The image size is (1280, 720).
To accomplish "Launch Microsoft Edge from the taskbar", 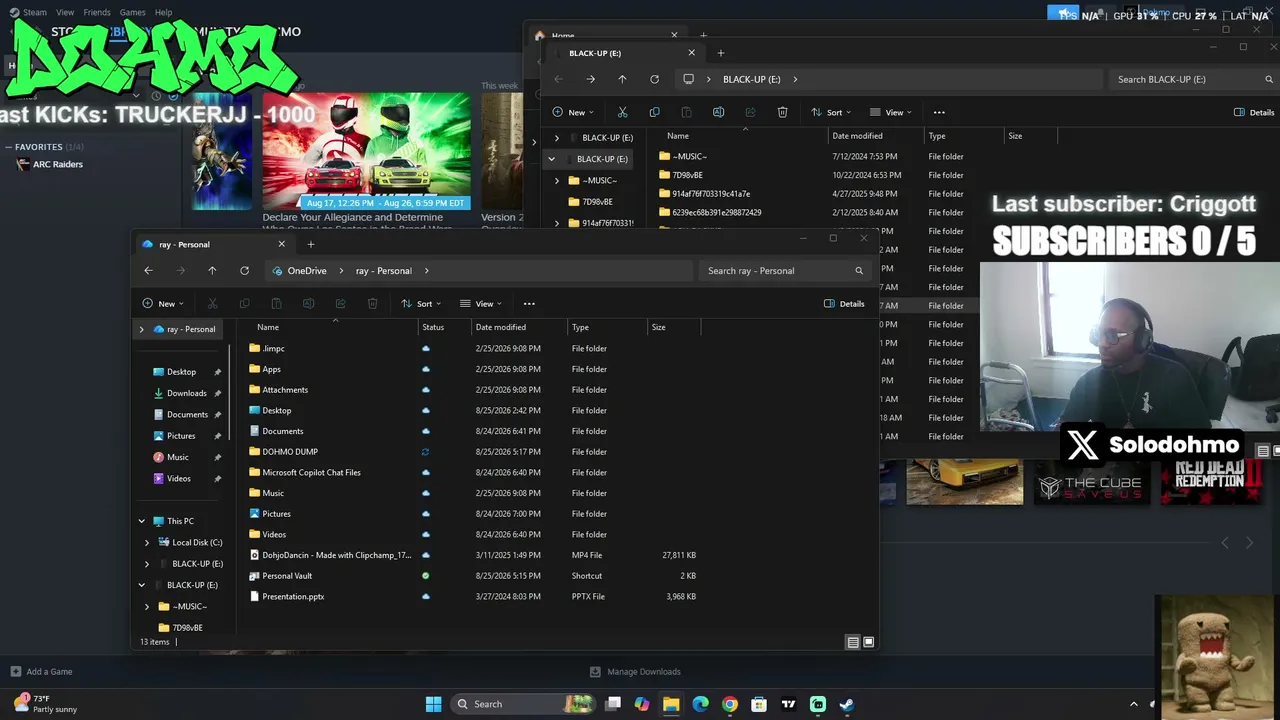I will tap(700, 704).
